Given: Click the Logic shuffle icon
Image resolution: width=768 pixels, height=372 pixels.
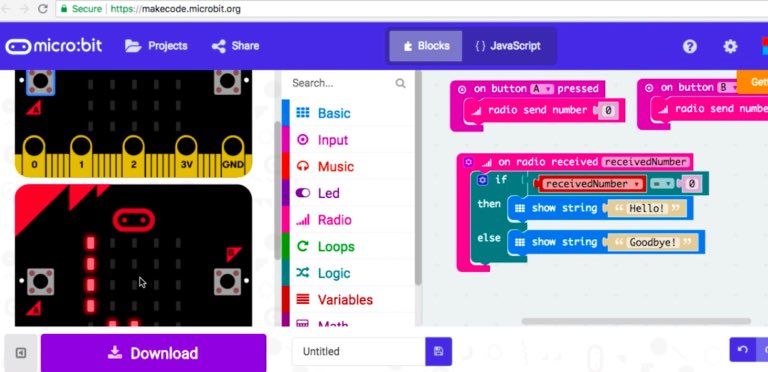Looking at the screenshot, I should click(303, 273).
